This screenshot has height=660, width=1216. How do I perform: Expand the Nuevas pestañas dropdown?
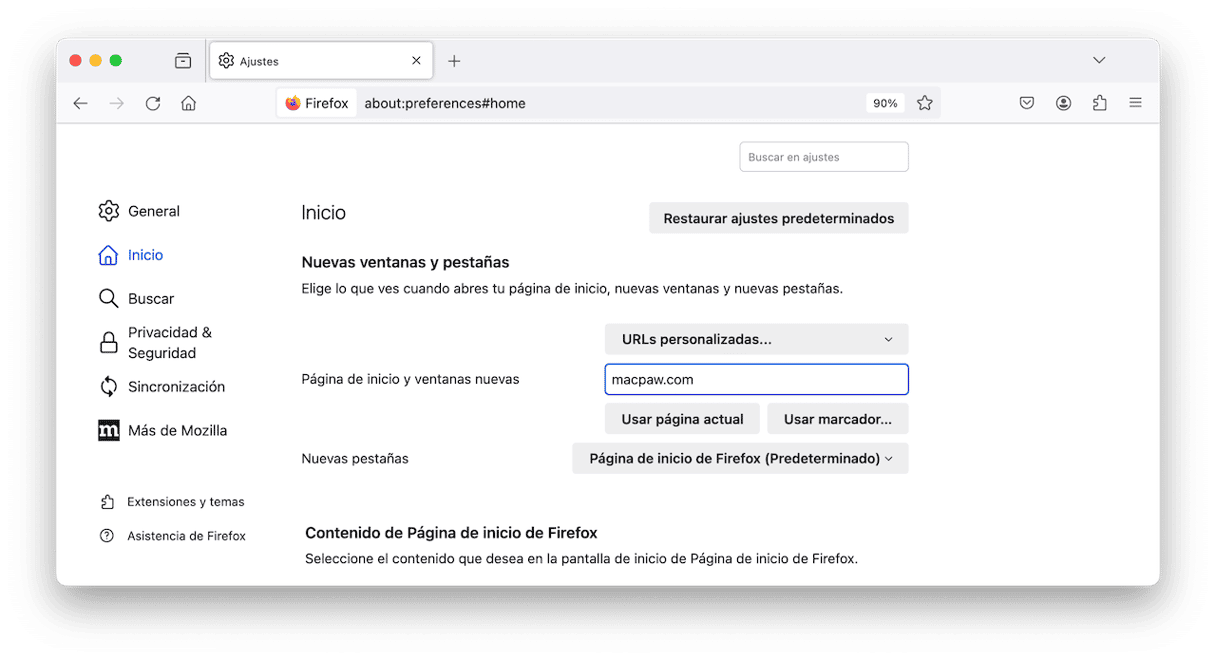(x=741, y=459)
